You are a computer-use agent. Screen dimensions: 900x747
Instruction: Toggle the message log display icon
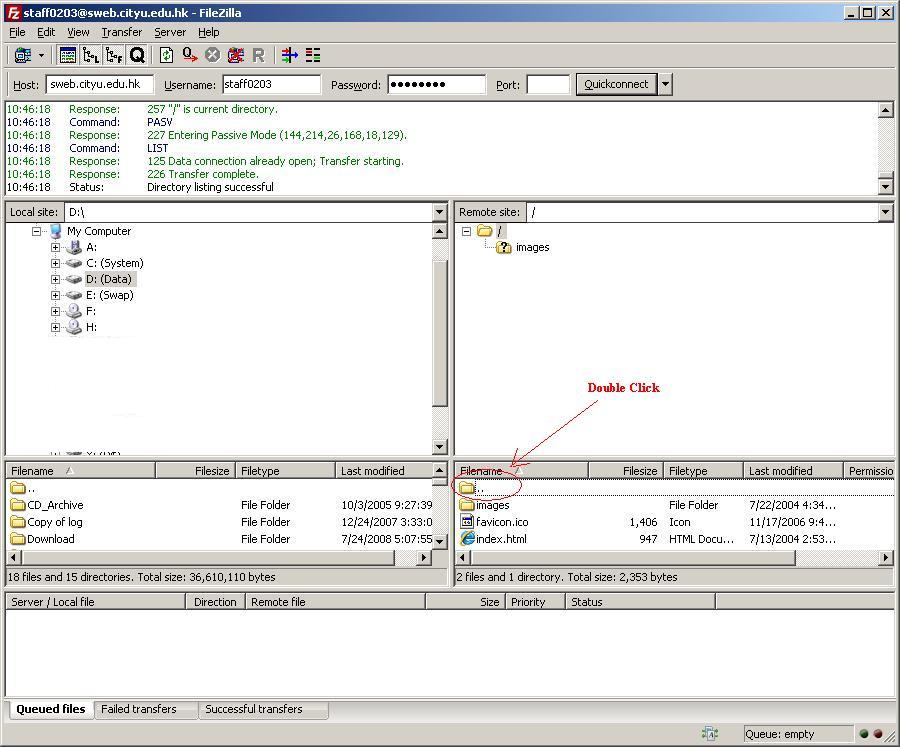click(68, 56)
